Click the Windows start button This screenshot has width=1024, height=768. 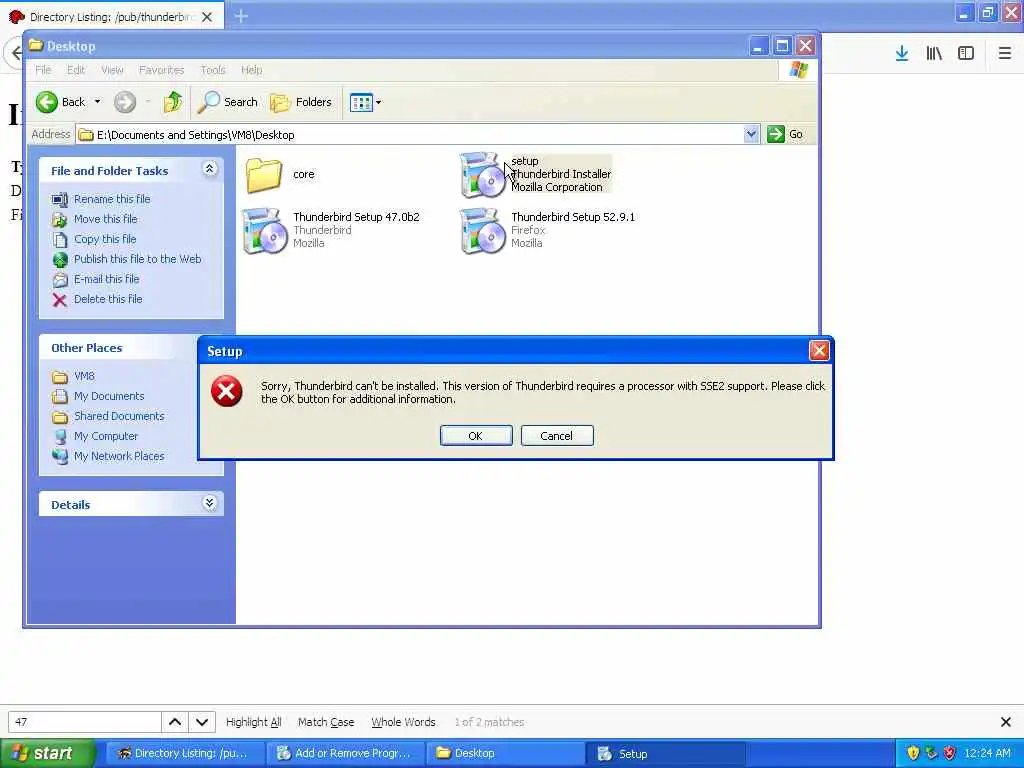pyautogui.click(x=48, y=753)
